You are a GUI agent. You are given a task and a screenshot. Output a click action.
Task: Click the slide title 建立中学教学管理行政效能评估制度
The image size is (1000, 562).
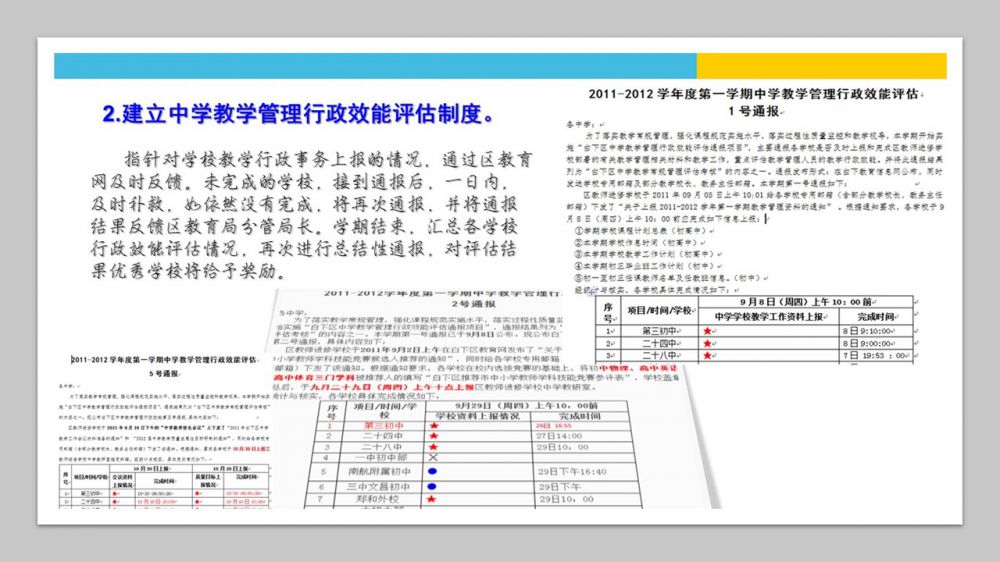300,112
